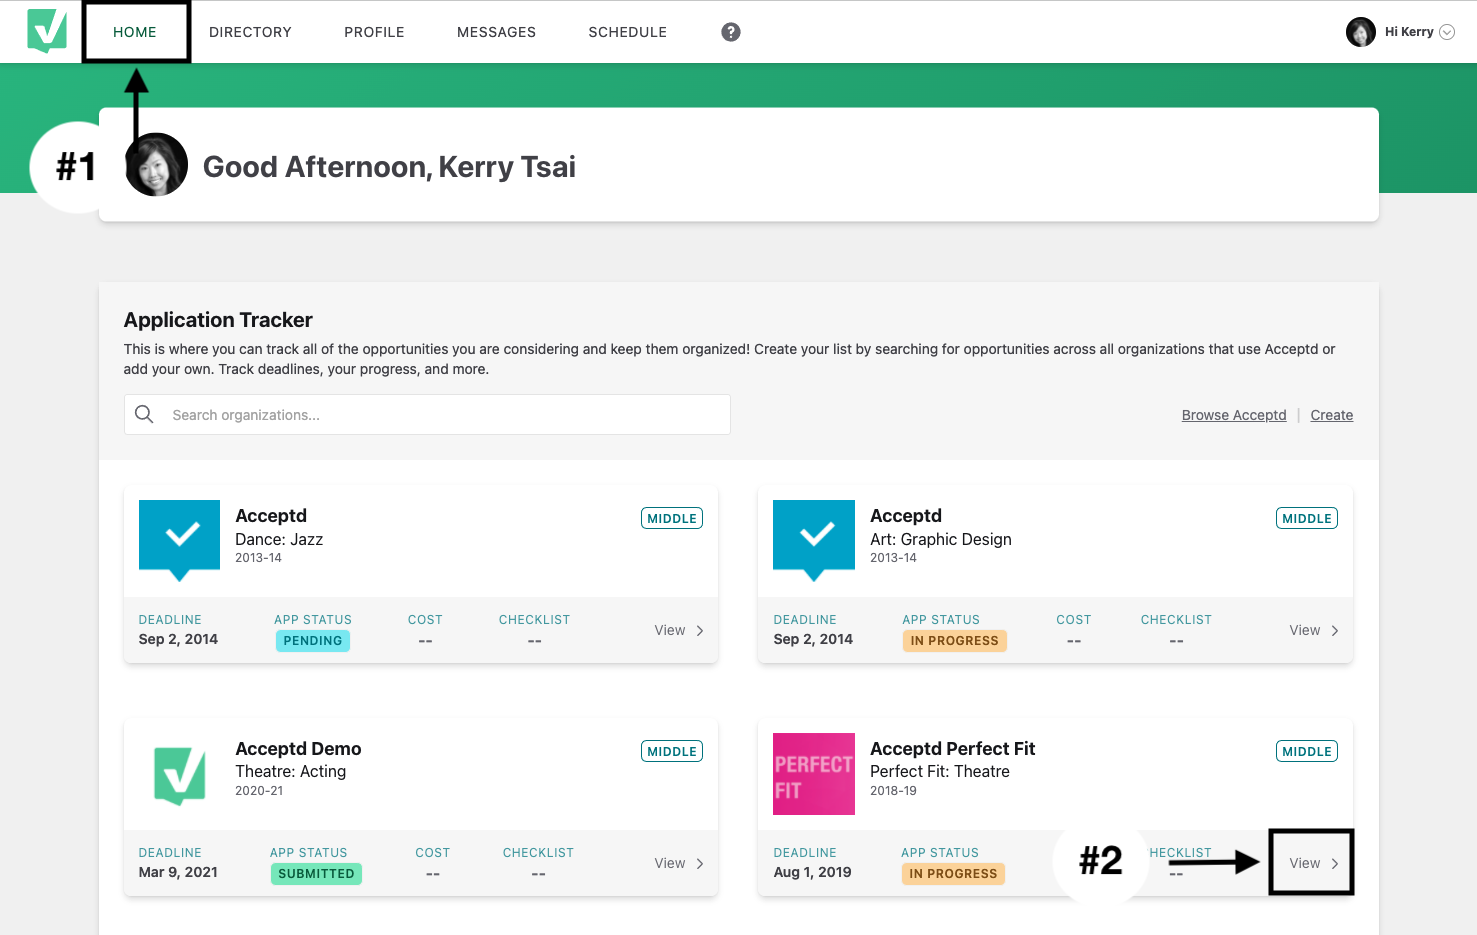This screenshot has height=935, width=1477.
Task: Click Kerry Tsai's photo beside the greeting
Action: [x=157, y=165]
